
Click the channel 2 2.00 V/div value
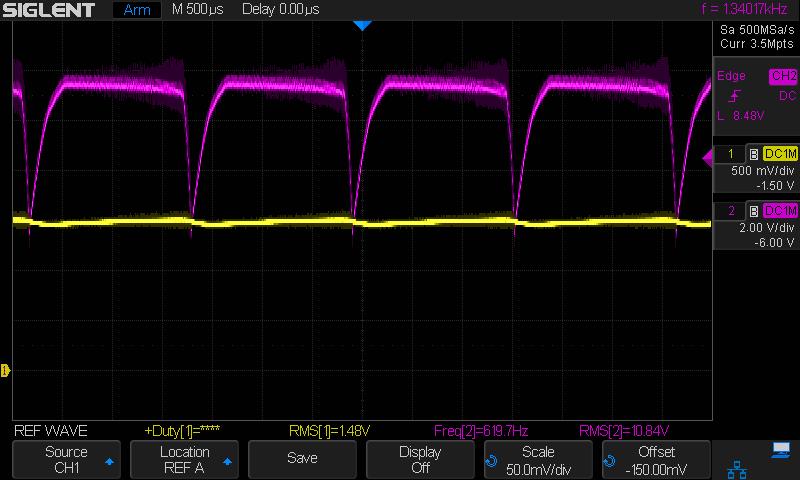pos(766,228)
